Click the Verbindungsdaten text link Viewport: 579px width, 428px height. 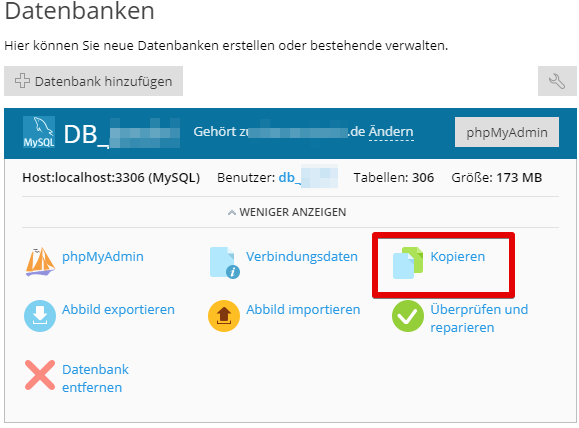(302, 256)
